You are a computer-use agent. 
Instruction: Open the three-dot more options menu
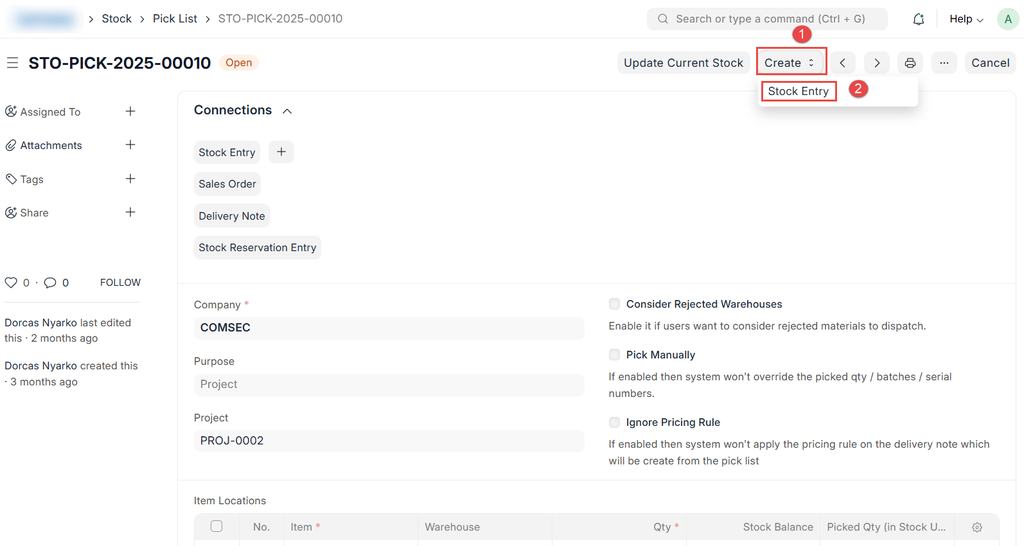click(x=943, y=63)
